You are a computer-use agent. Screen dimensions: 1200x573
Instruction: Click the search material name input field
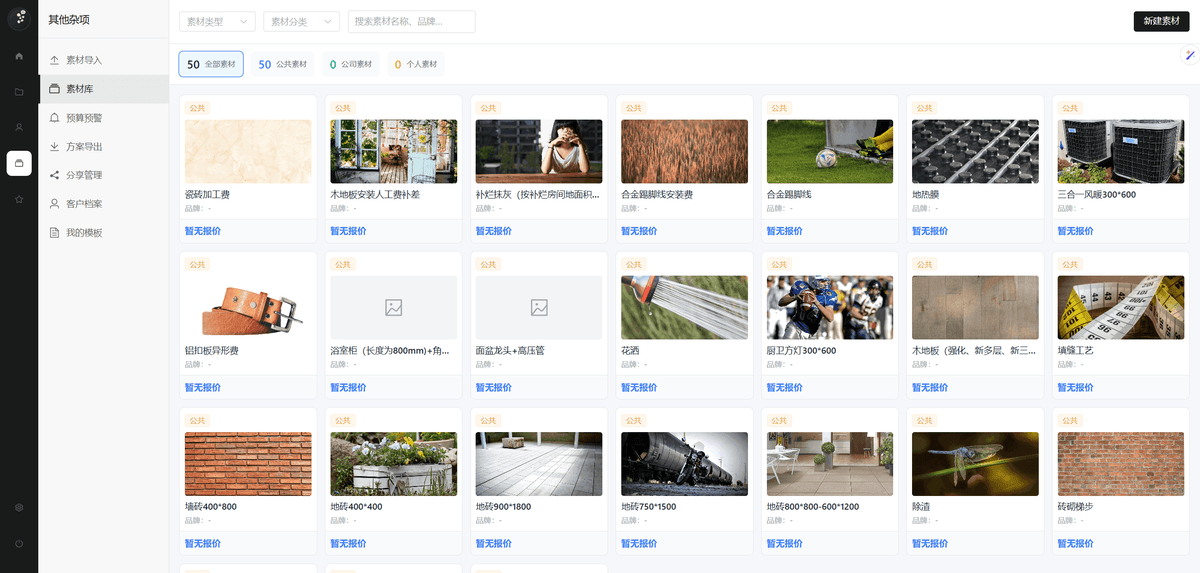pos(411,22)
